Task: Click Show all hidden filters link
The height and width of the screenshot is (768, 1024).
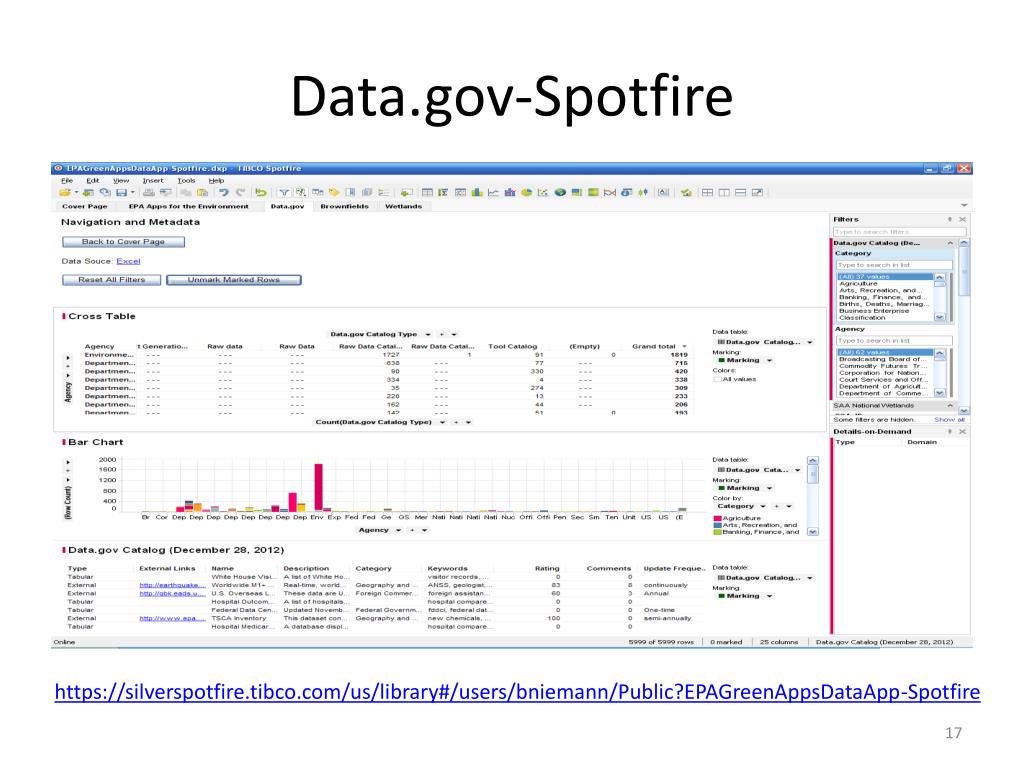Action: point(949,420)
